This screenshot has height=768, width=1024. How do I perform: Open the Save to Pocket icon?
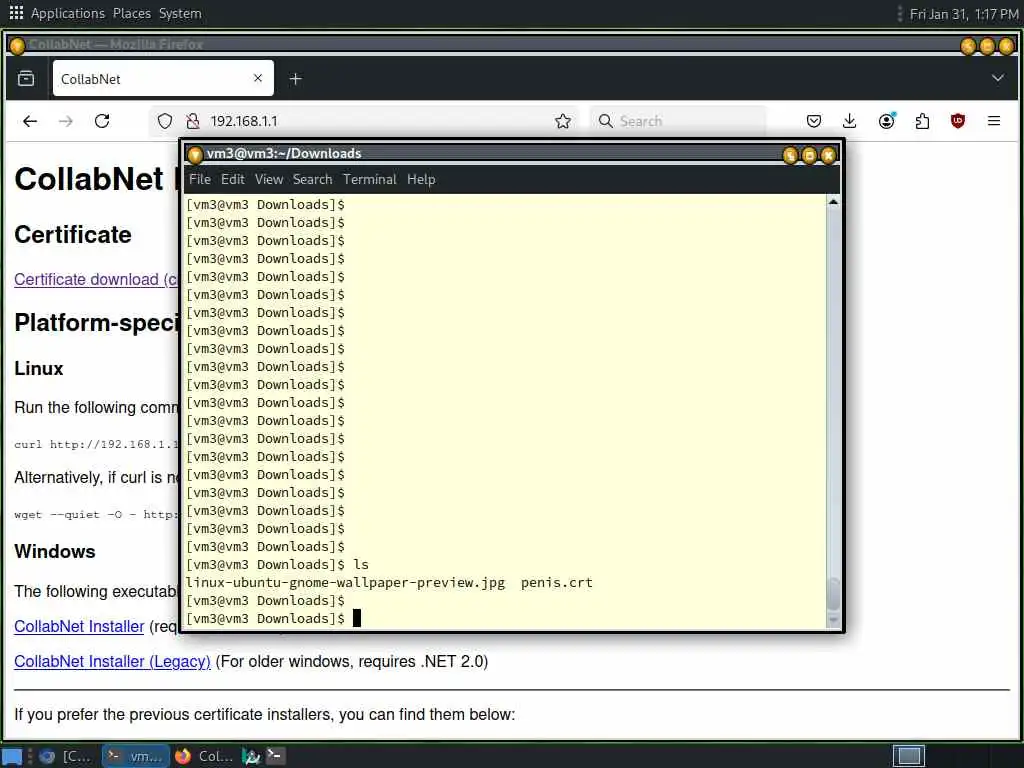(x=814, y=121)
